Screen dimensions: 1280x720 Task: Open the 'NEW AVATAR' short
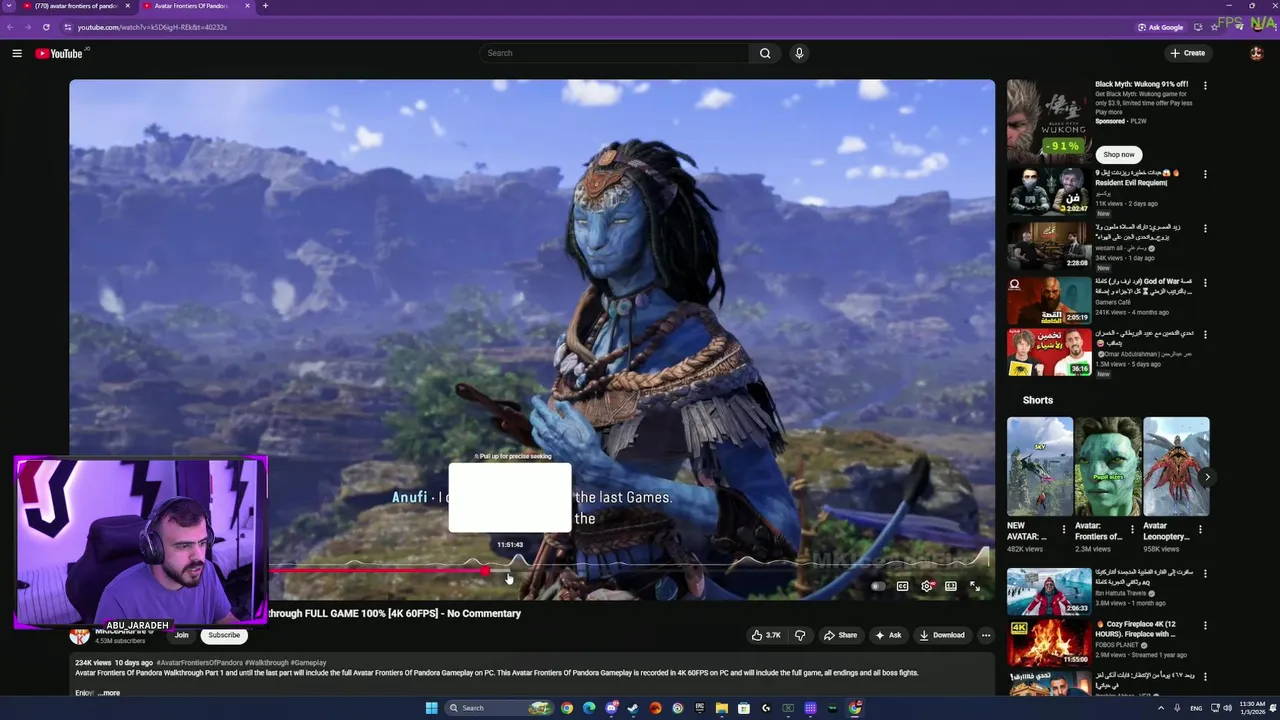(1040, 466)
